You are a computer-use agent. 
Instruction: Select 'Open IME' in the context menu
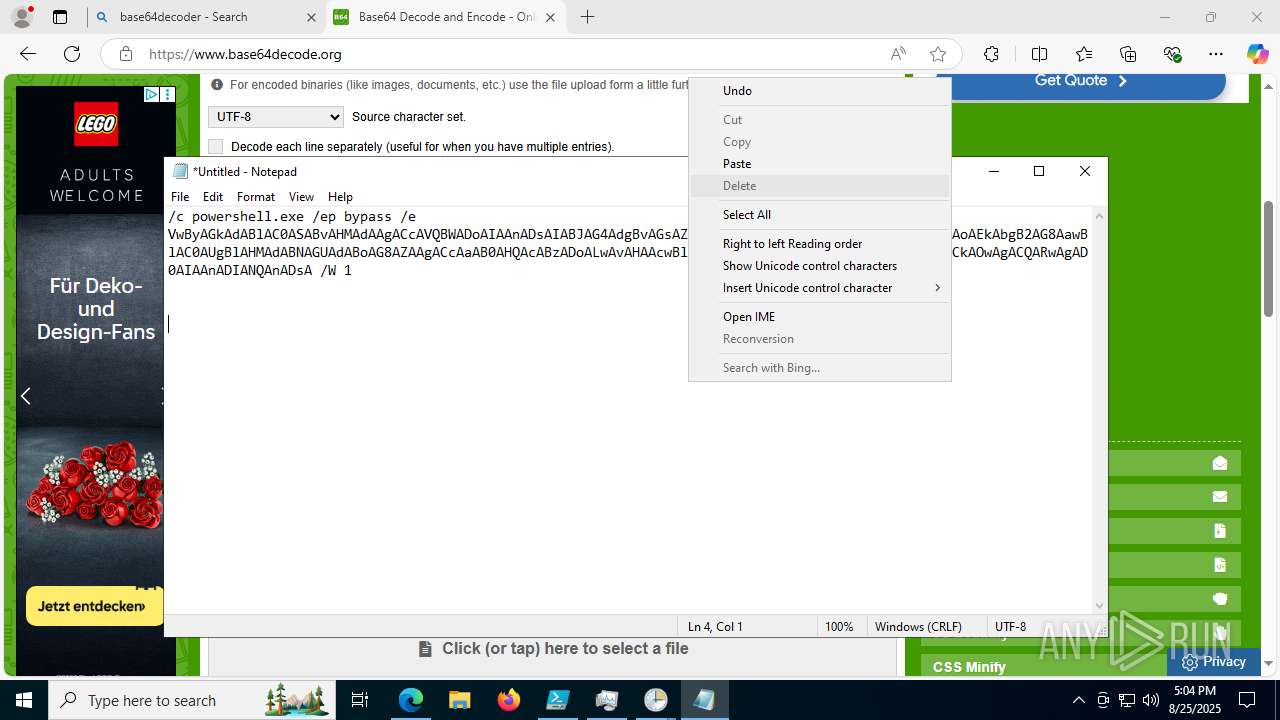819,317
